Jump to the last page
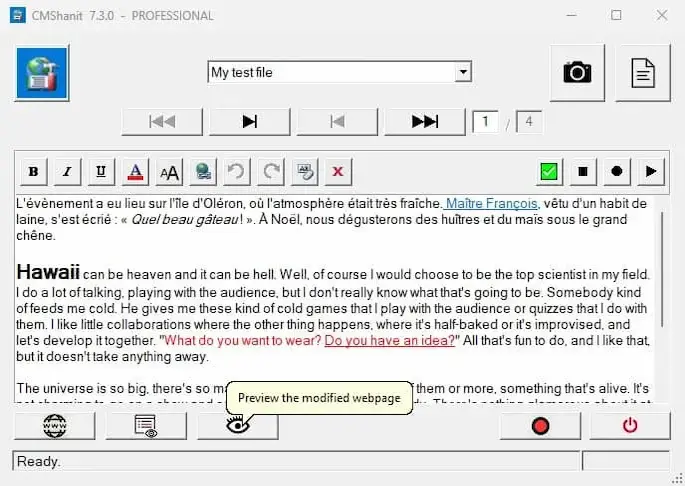This screenshot has height=486, width=685. coord(425,122)
